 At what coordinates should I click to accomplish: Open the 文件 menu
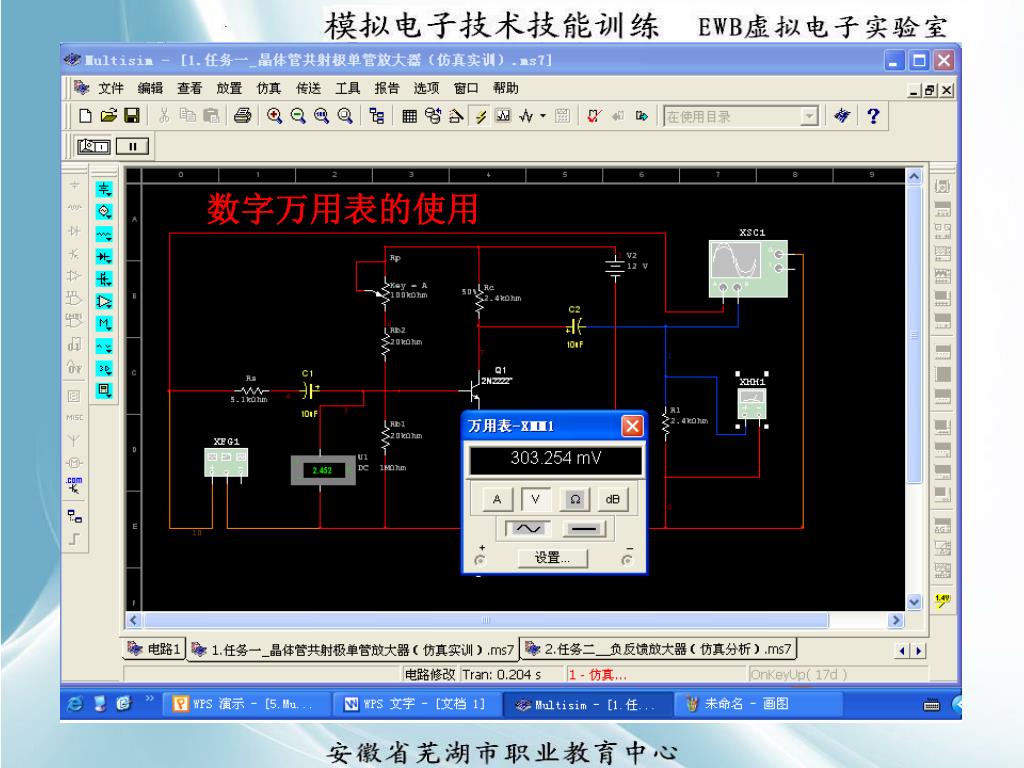click(x=111, y=88)
